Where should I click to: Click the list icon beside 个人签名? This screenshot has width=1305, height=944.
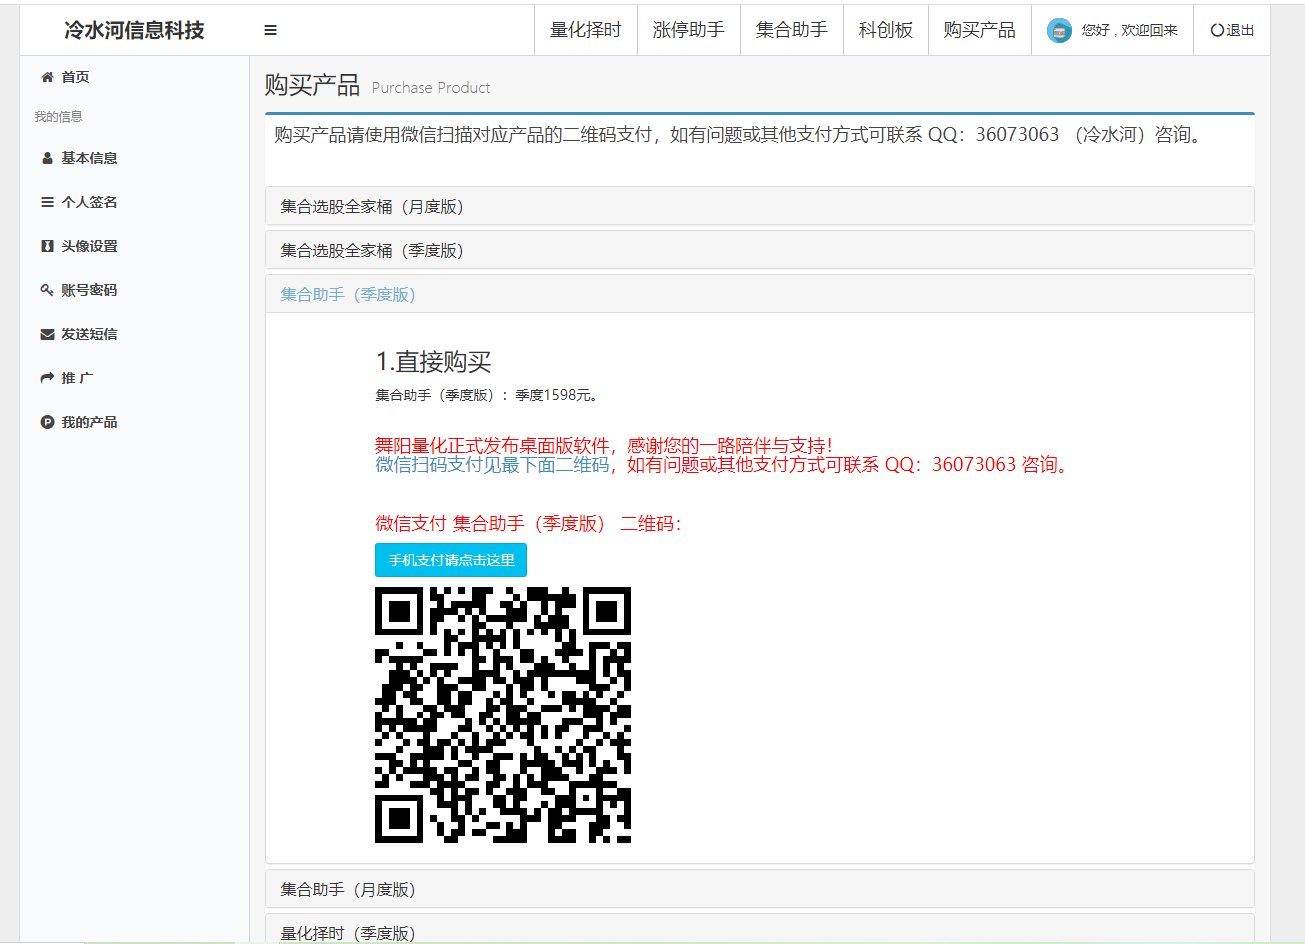point(47,202)
